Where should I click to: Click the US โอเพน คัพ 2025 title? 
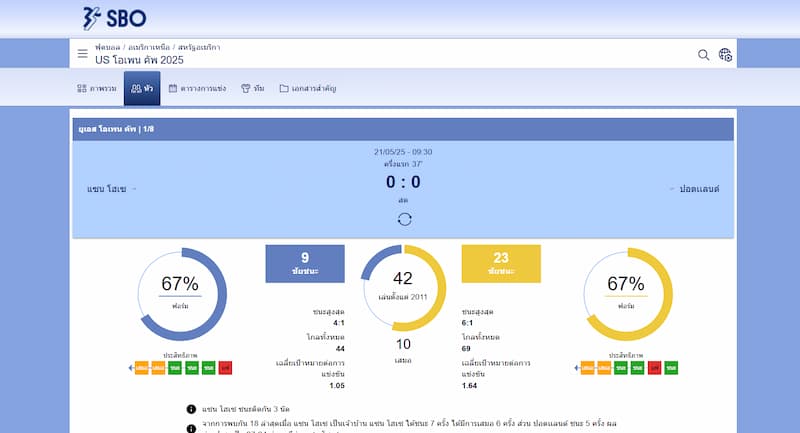pos(139,60)
